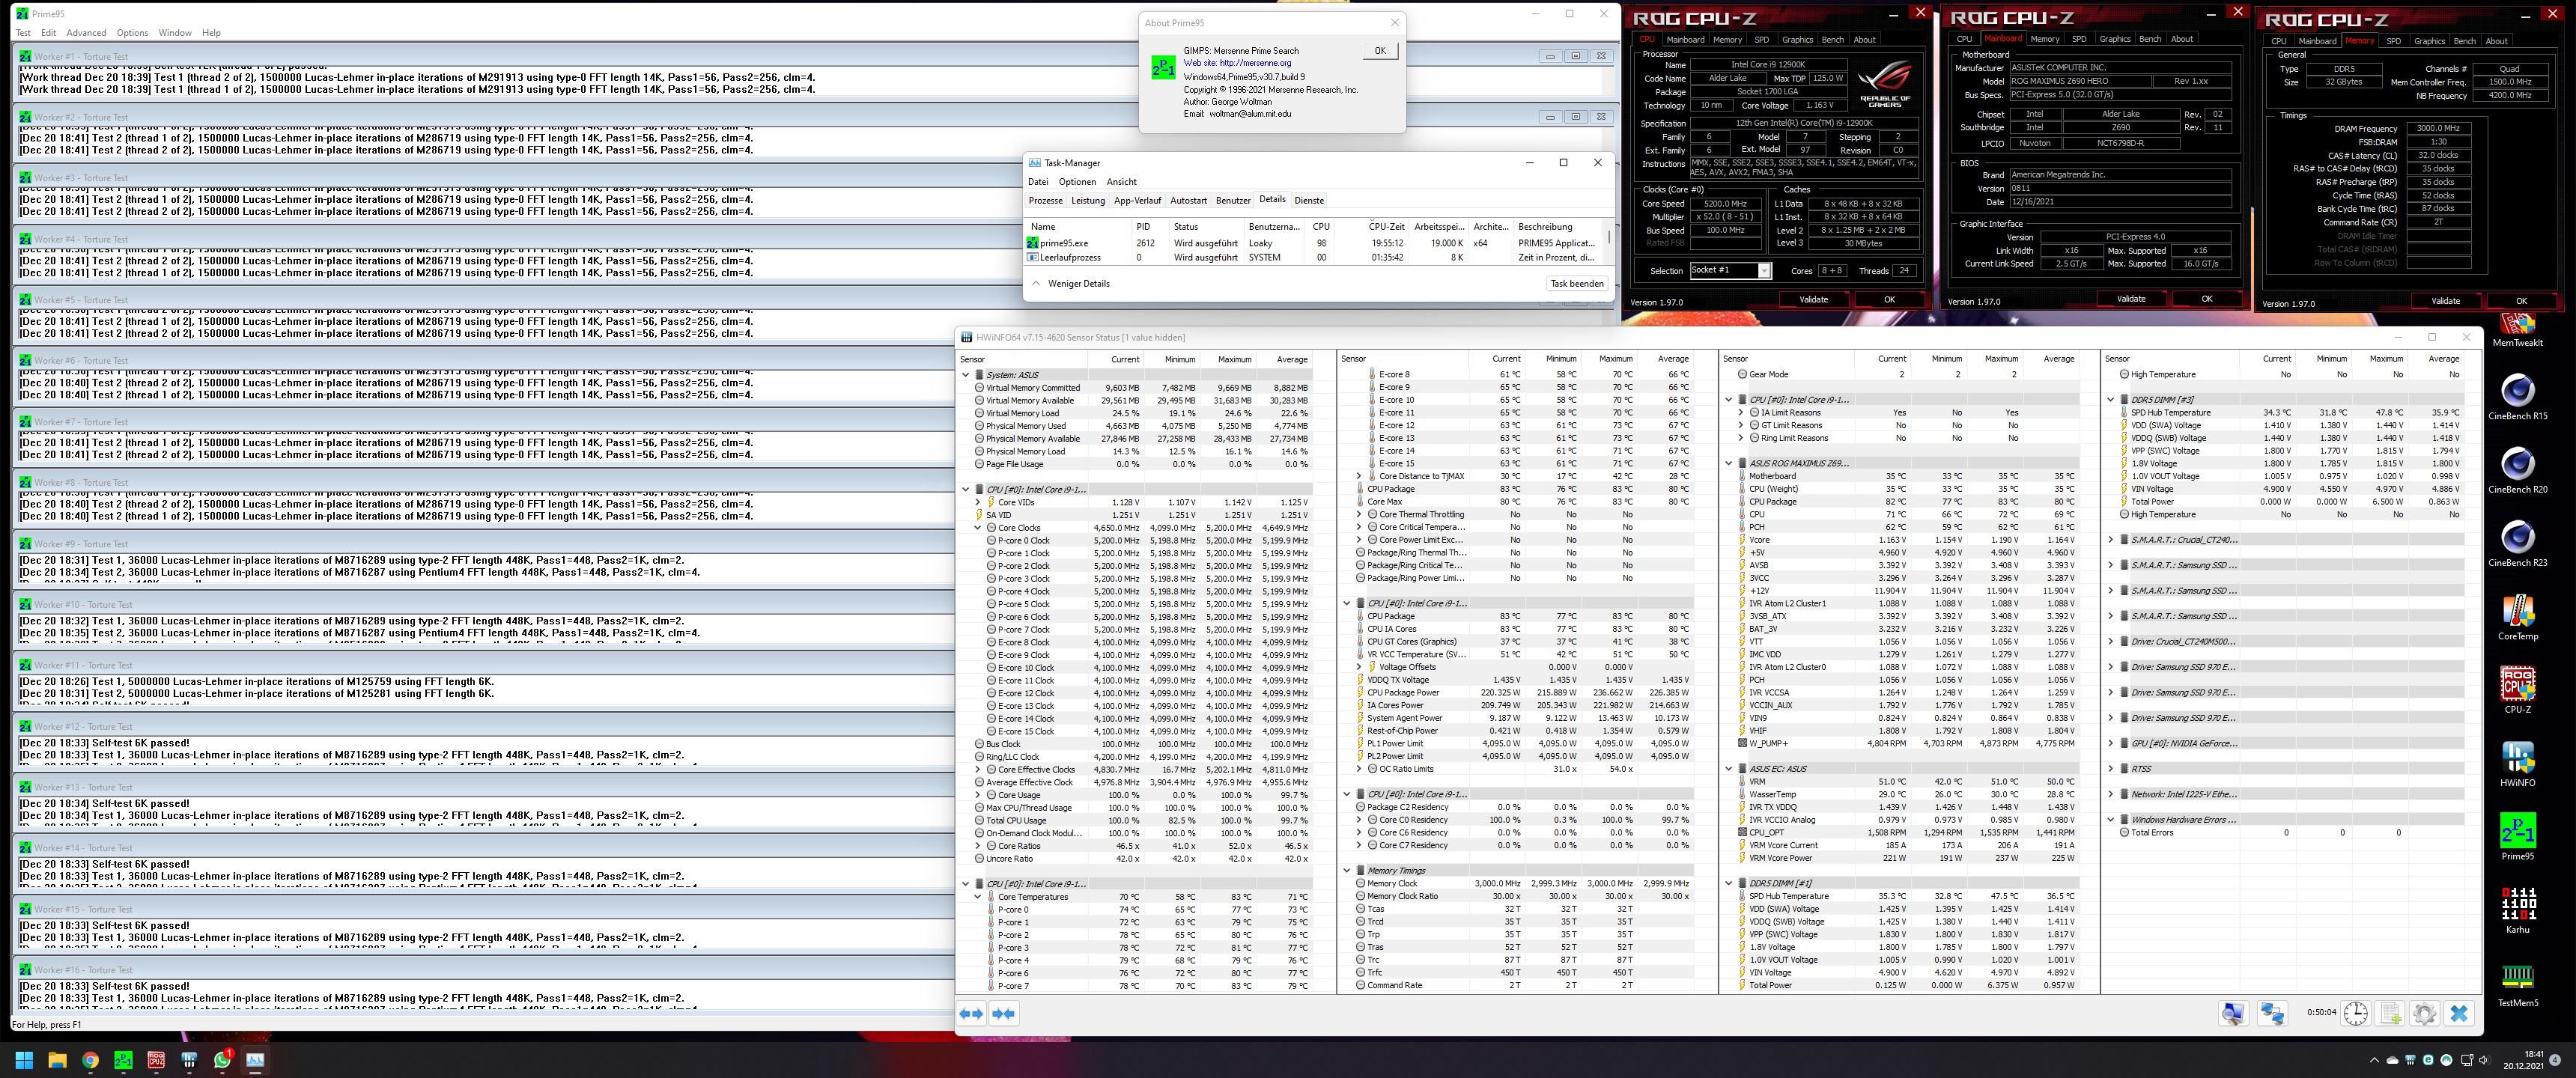Screen dimensions: 2576x1078
Task: Click Validate in the Mainboard CPU-Z window
Action: click(2131, 299)
